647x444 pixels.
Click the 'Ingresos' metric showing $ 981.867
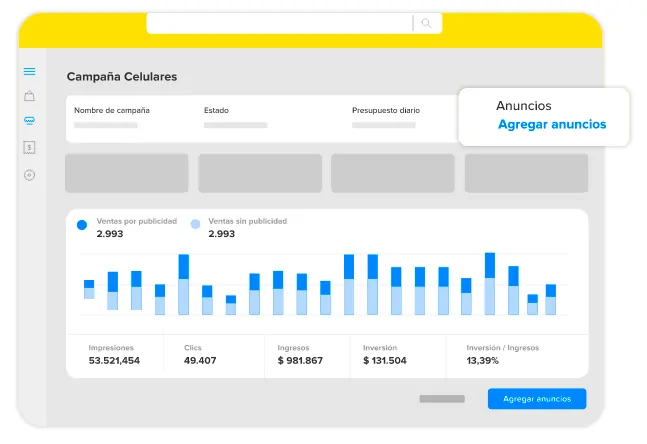click(x=300, y=354)
